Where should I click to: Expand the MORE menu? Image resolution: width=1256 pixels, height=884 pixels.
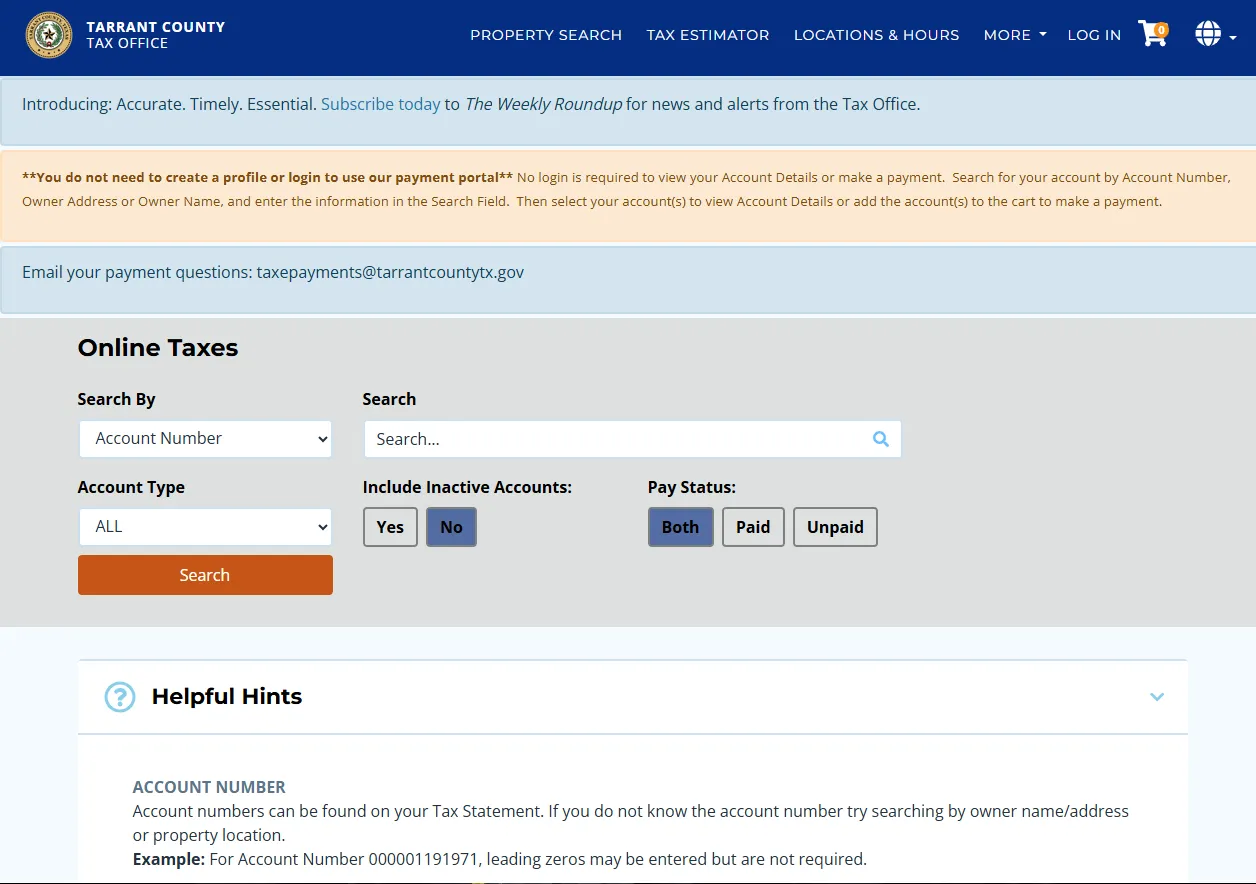(1015, 35)
